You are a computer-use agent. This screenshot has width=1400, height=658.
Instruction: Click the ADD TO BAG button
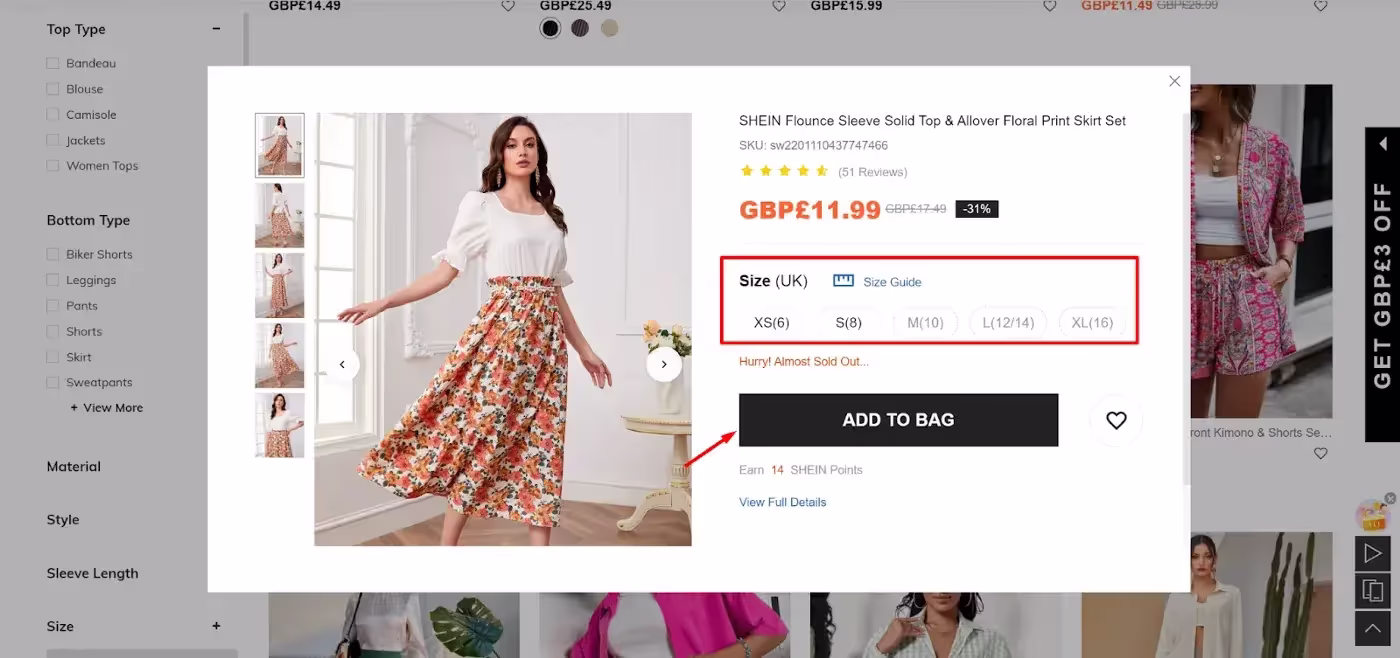click(898, 420)
